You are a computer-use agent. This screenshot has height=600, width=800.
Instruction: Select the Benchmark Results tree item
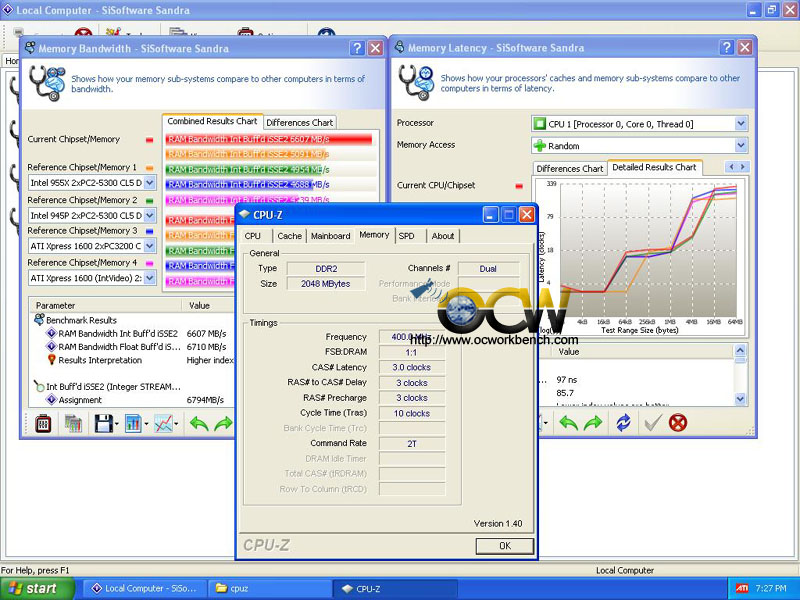click(81, 320)
